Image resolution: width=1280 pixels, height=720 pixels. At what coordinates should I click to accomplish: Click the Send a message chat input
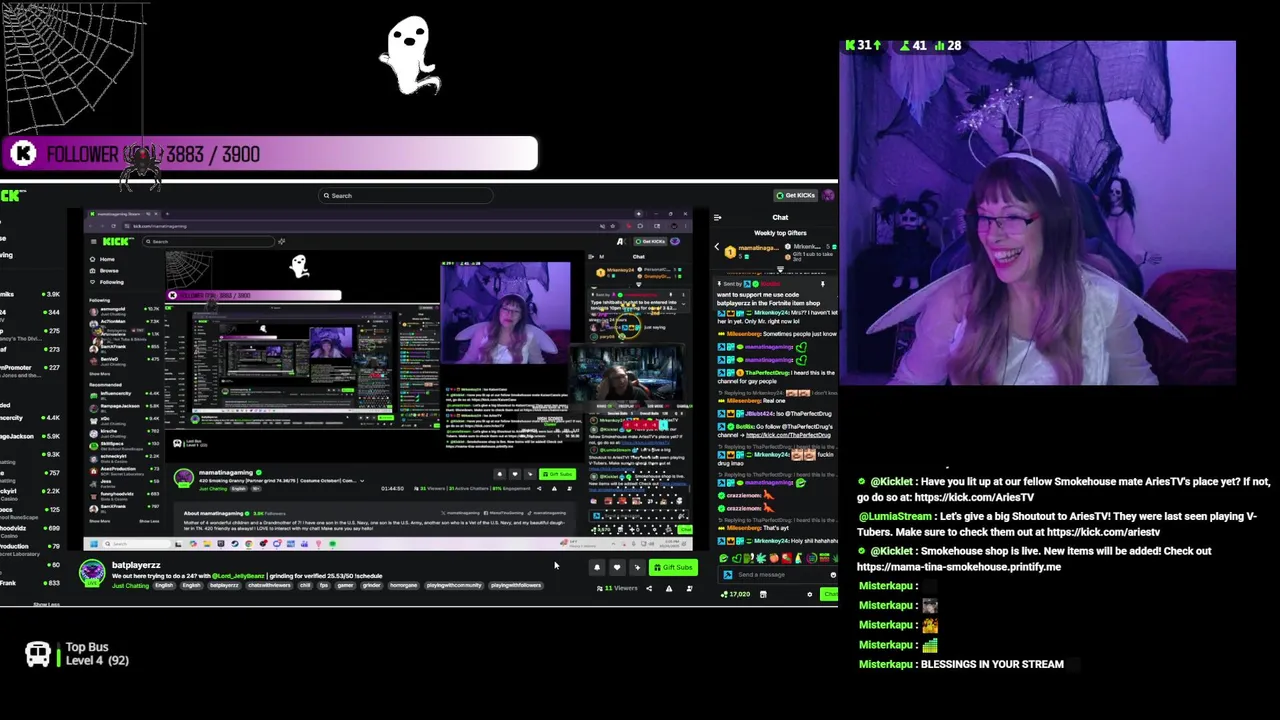coord(779,575)
